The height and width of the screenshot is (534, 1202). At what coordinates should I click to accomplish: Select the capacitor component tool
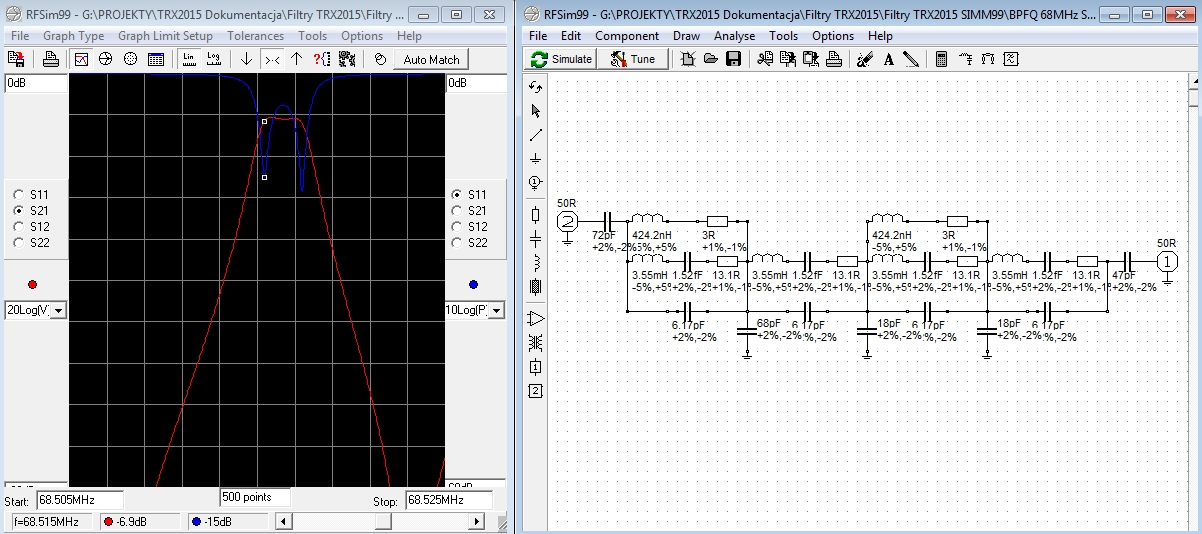[x=535, y=239]
